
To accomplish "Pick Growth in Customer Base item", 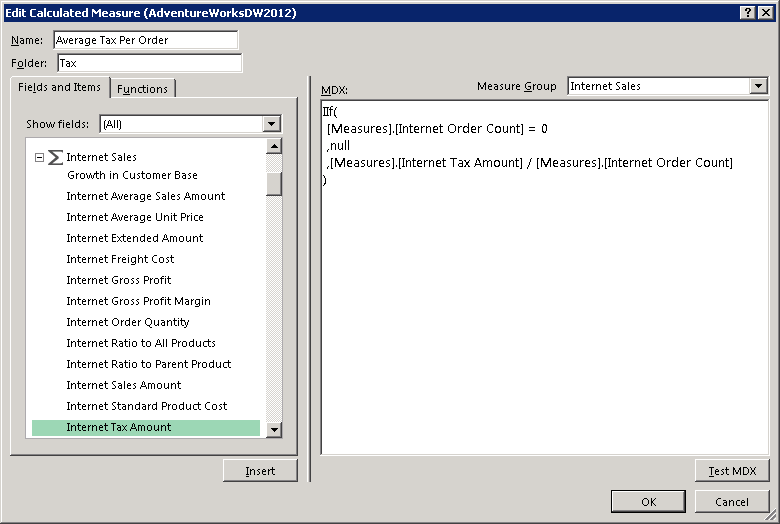I will 132,175.
